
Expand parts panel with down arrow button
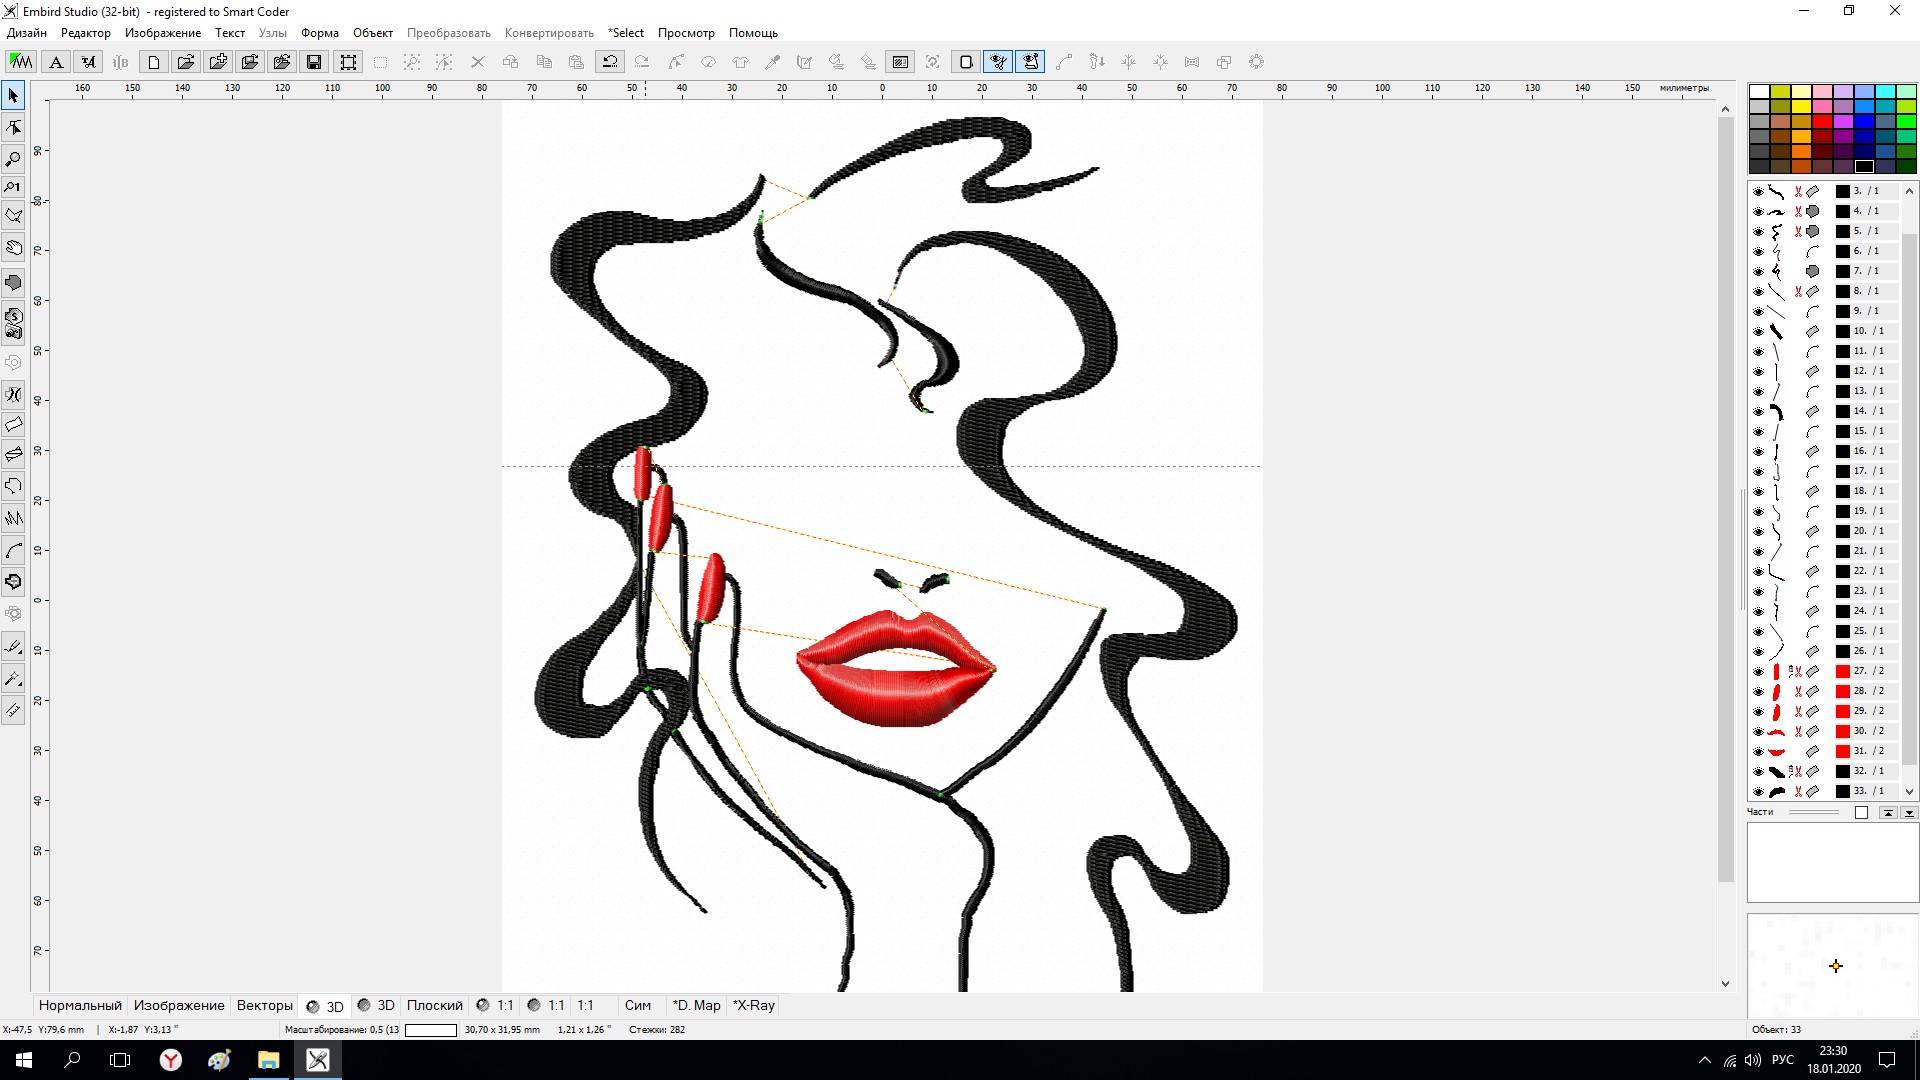(1909, 813)
